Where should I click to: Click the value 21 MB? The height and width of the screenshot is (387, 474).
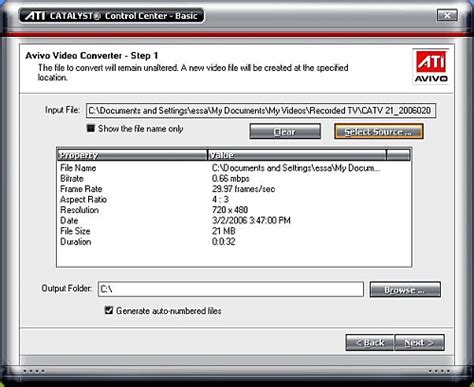point(223,231)
